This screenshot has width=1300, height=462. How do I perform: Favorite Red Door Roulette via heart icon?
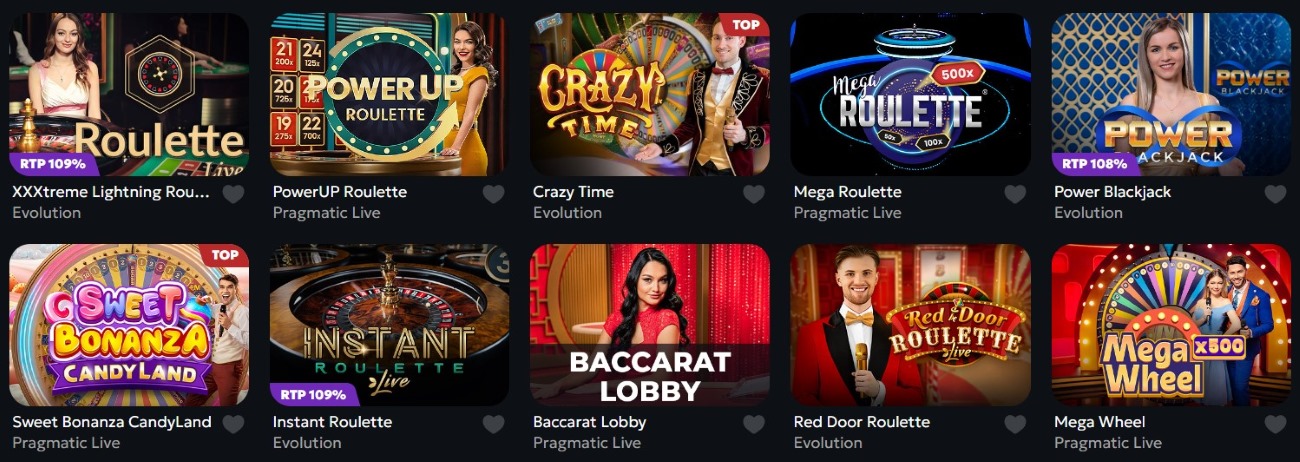1015,424
